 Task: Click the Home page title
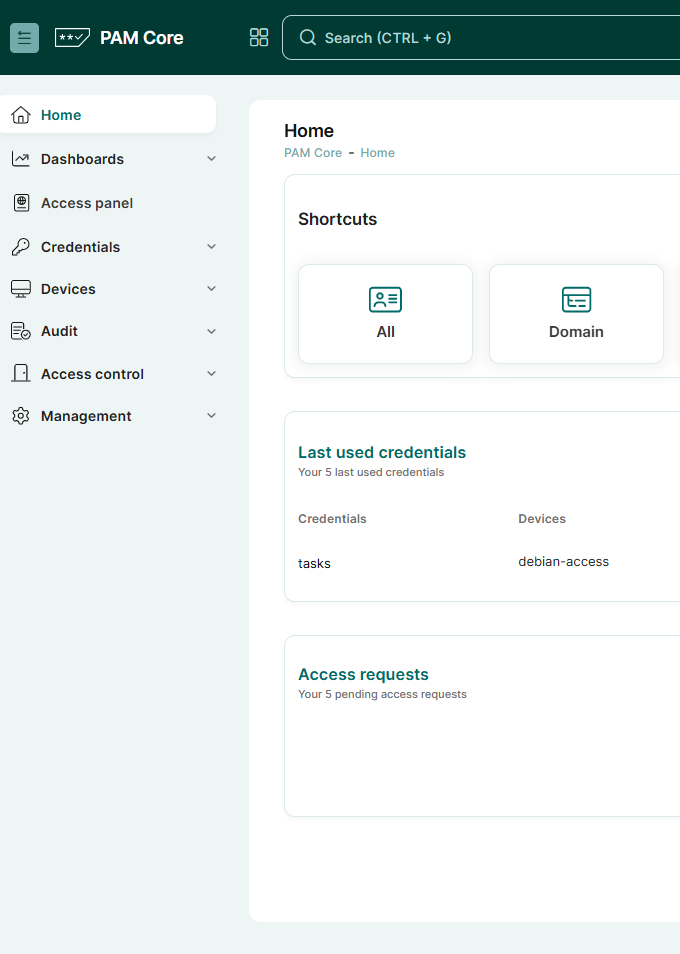(x=309, y=131)
